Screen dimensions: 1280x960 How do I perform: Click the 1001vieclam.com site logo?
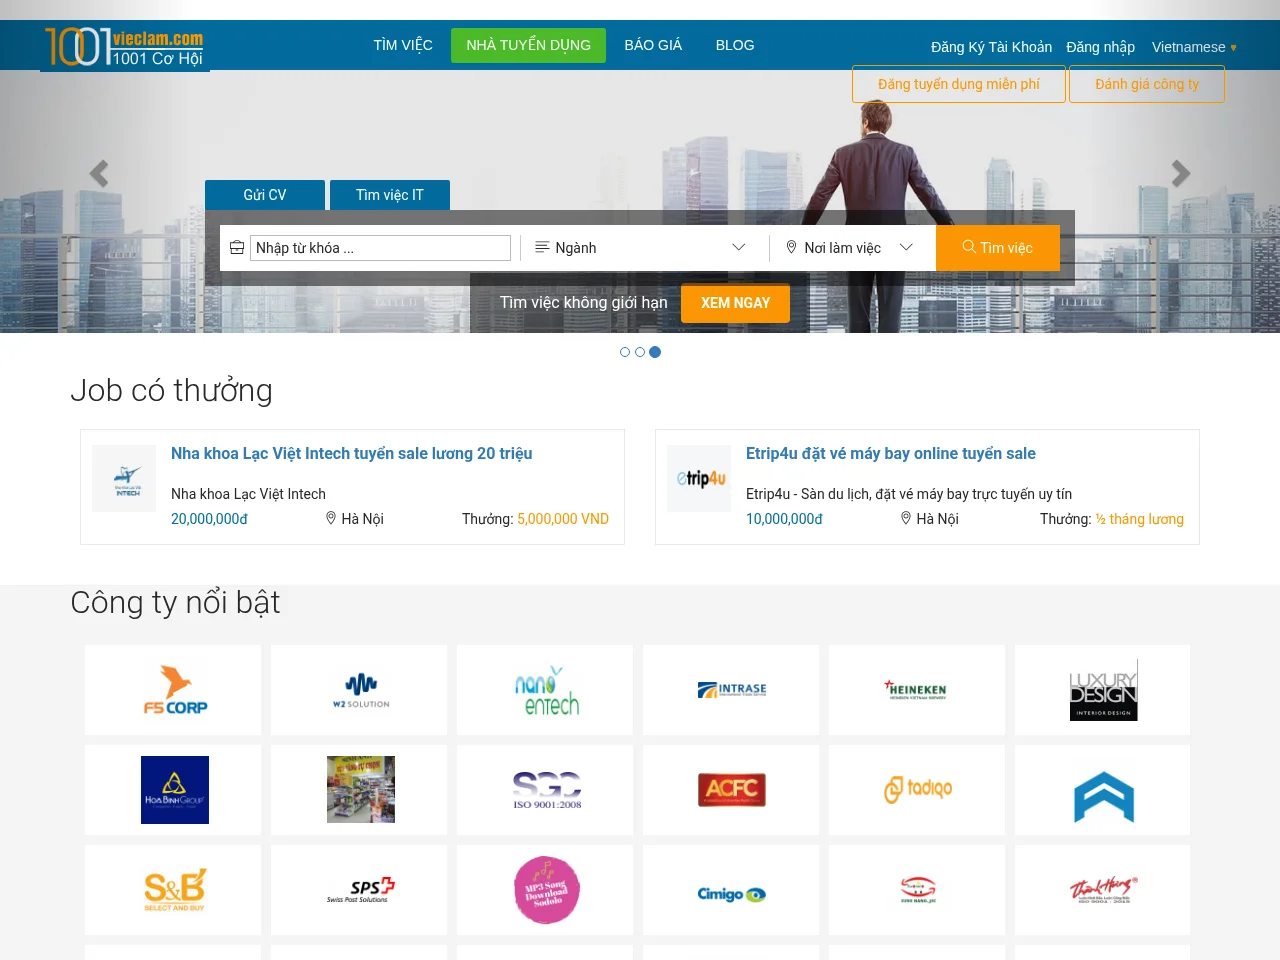click(125, 47)
